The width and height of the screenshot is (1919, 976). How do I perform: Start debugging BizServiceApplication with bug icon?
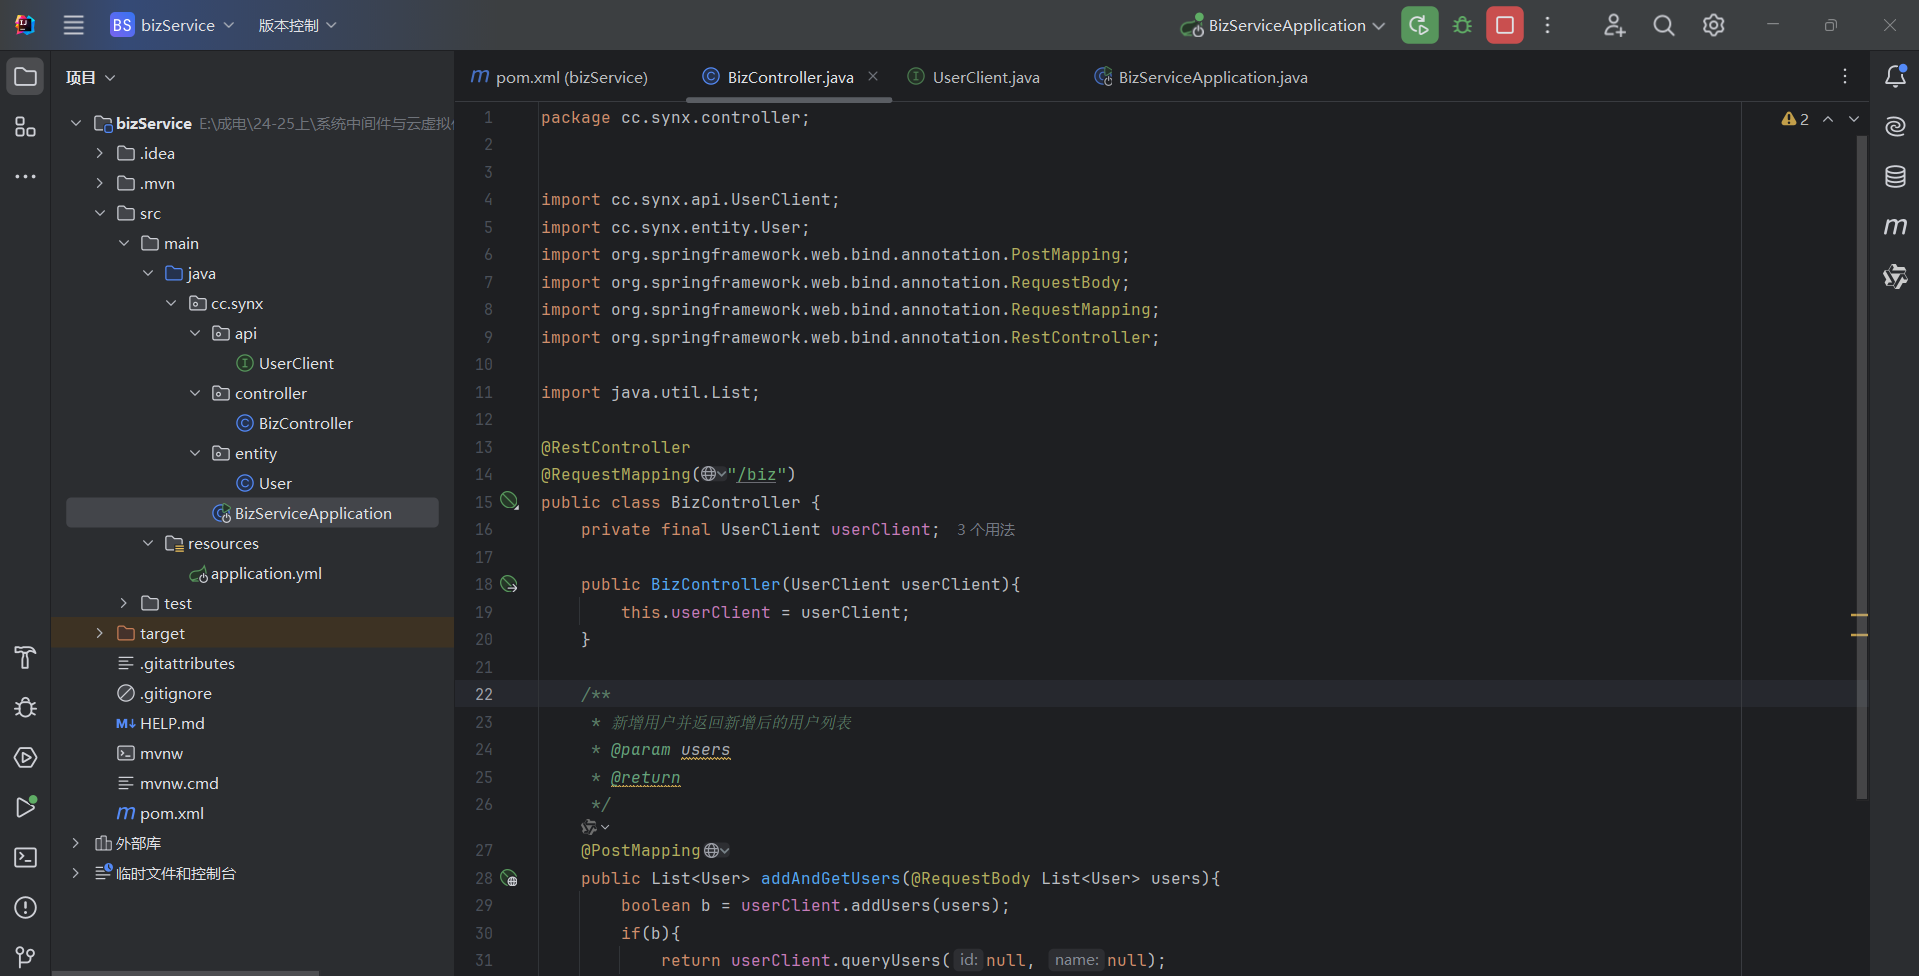(x=1463, y=25)
